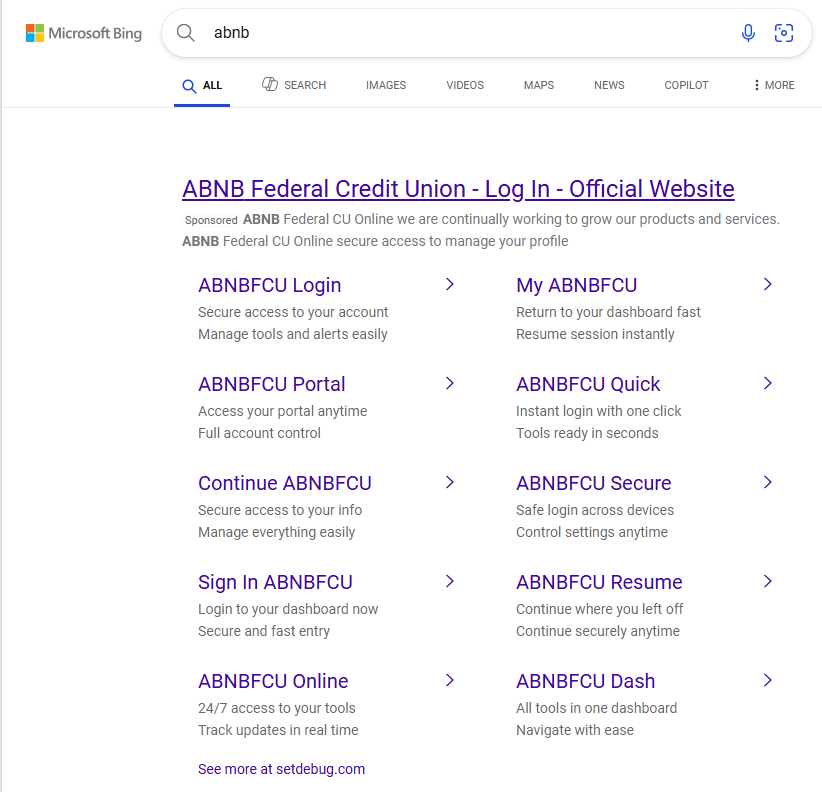The width and height of the screenshot is (822, 792).
Task: Open visual search camera icon
Action: click(x=784, y=33)
